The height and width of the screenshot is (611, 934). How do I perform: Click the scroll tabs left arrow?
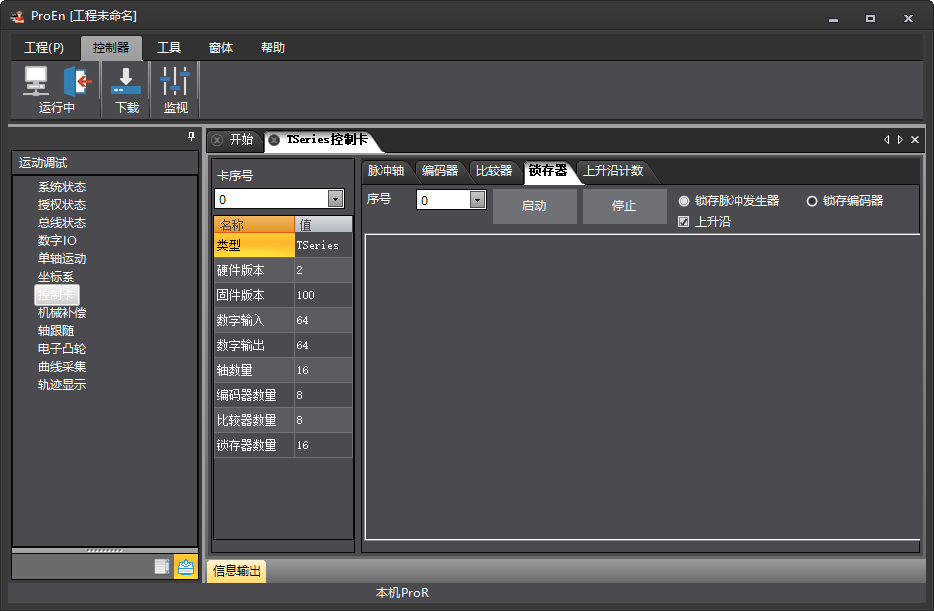tap(886, 139)
